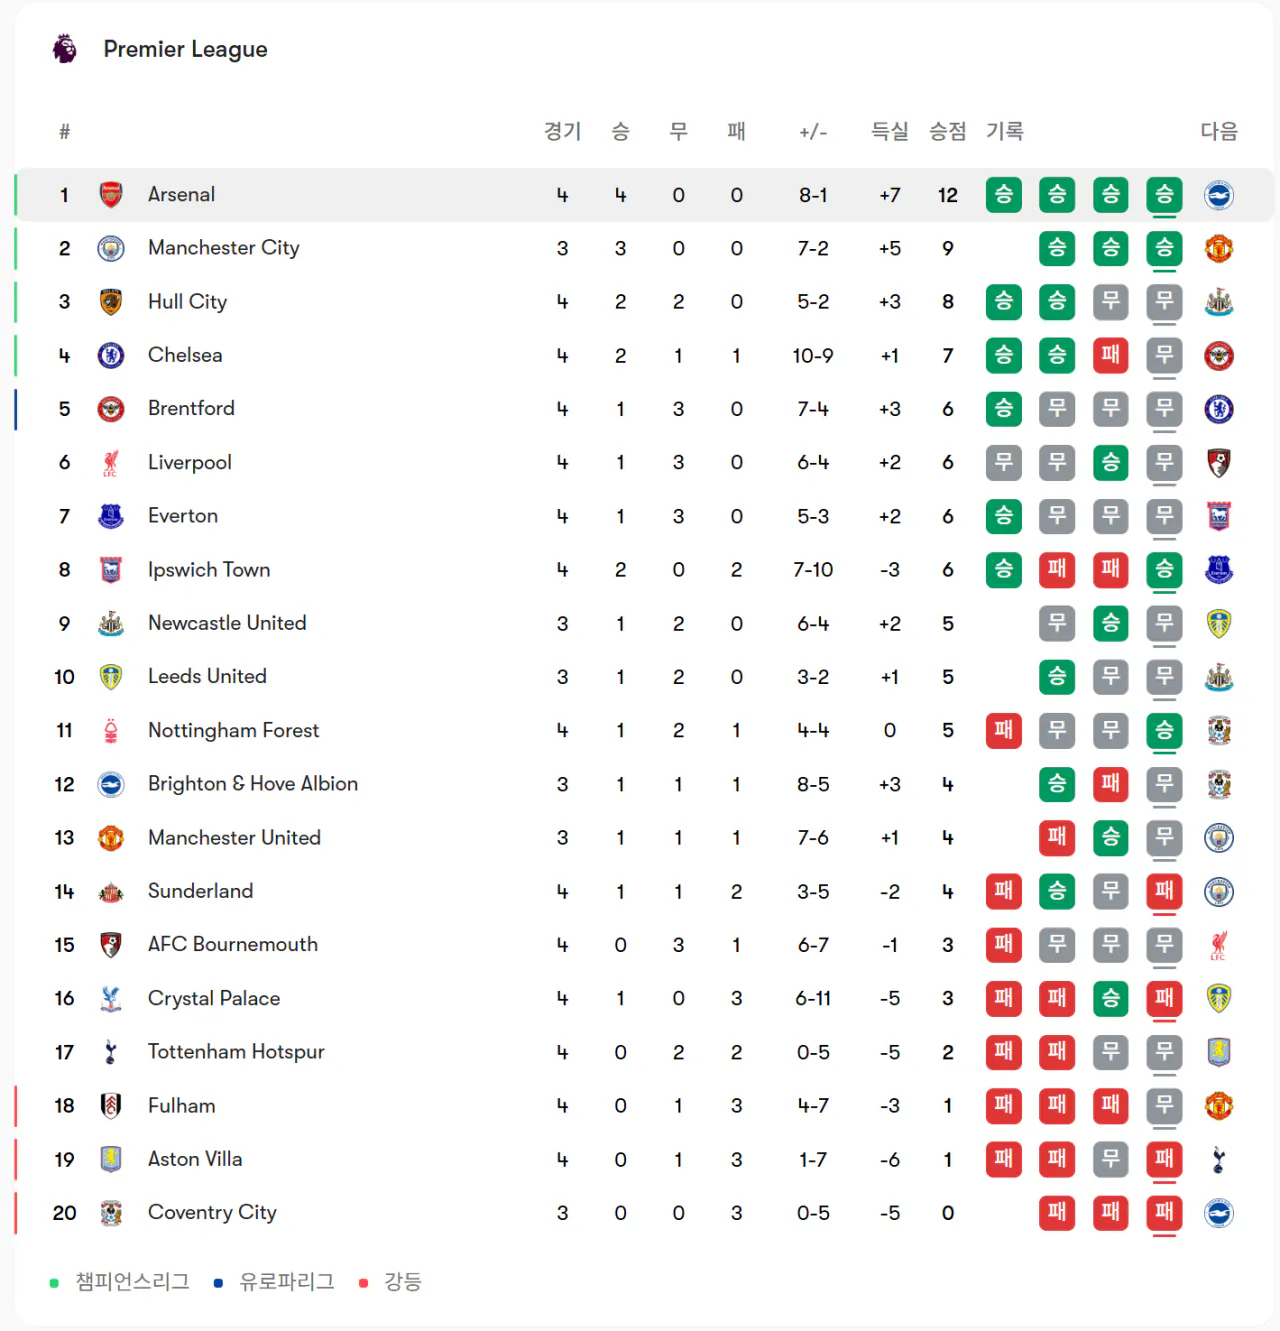
Task: Click the 승점 points column header
Action: 948,131
